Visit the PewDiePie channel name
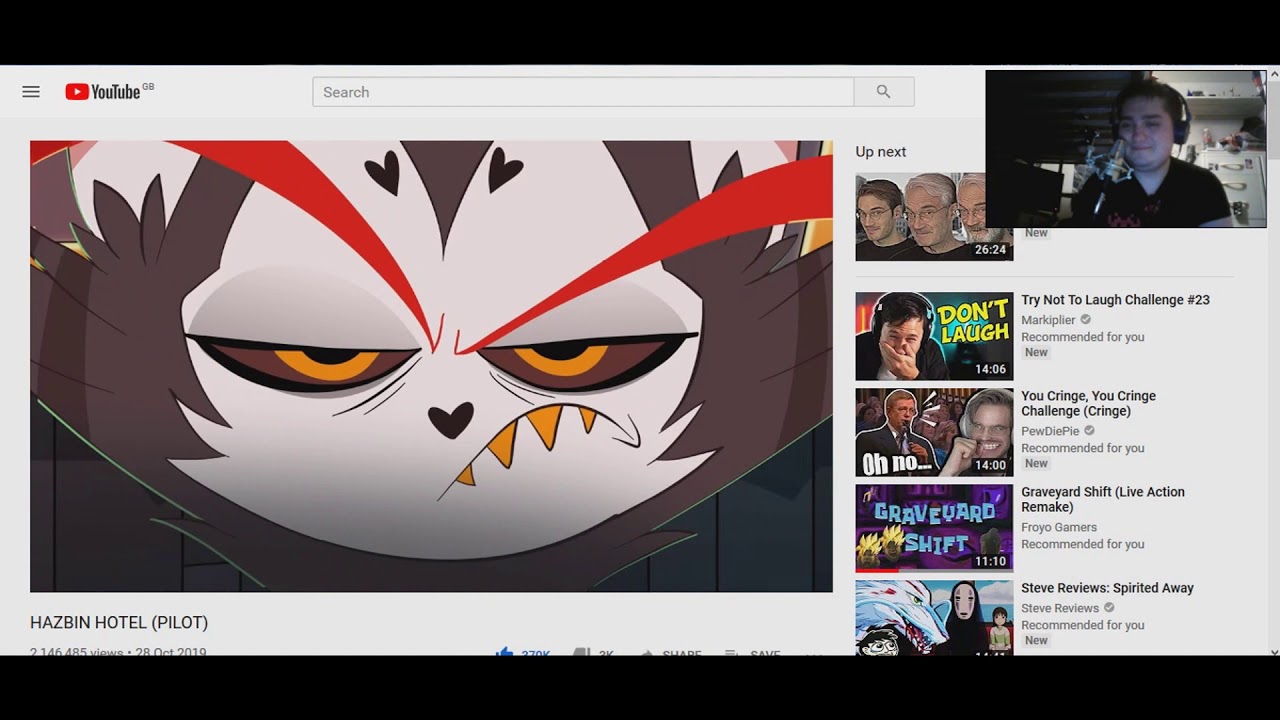Screen dimensions: 1280x720 [1050, 431]
